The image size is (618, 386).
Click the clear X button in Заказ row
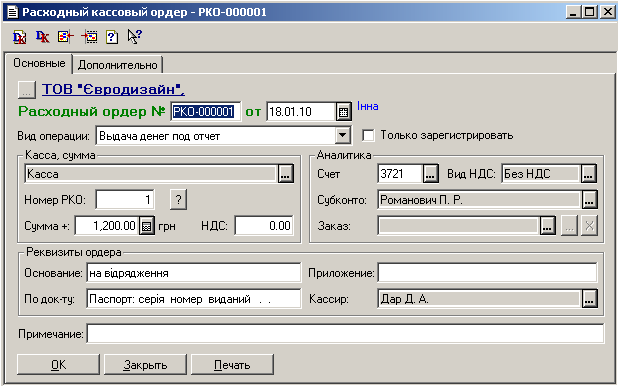[x=589, y=226]
